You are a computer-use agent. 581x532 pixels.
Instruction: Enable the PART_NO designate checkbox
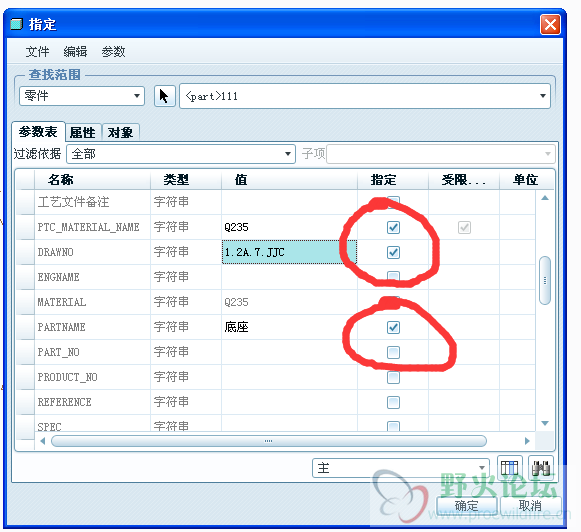[393, 352]
